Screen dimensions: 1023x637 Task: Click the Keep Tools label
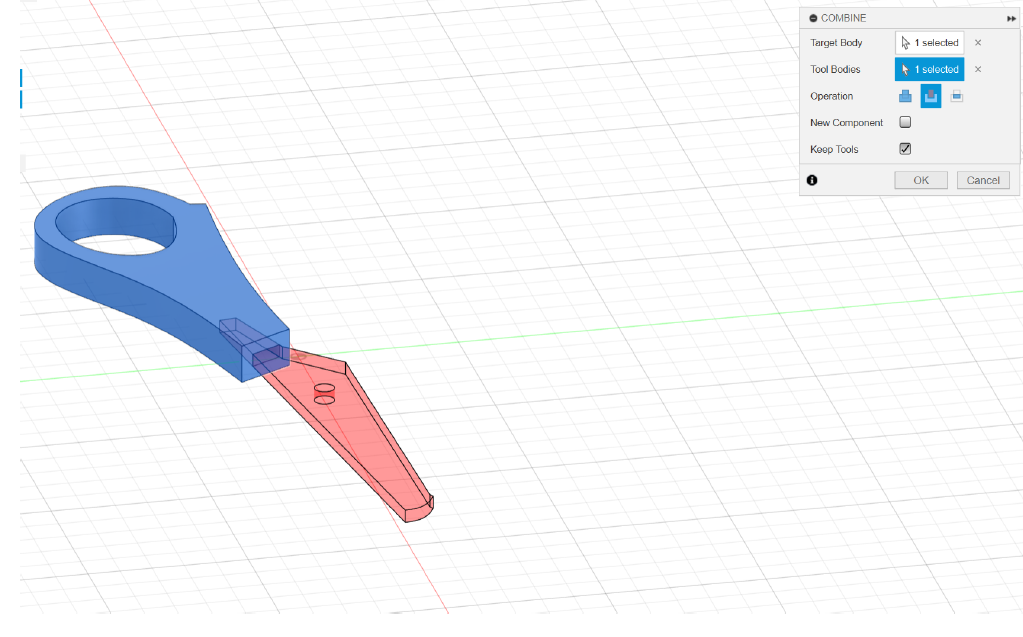834,149
